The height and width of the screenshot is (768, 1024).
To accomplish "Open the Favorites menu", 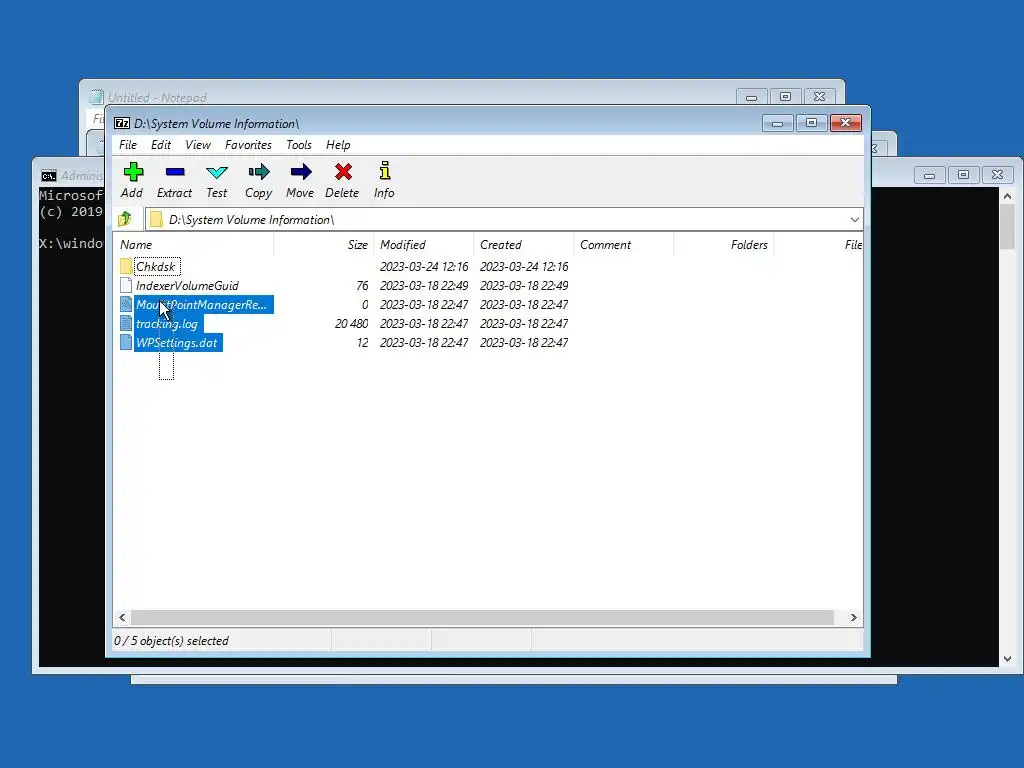I will pos(248,145).
